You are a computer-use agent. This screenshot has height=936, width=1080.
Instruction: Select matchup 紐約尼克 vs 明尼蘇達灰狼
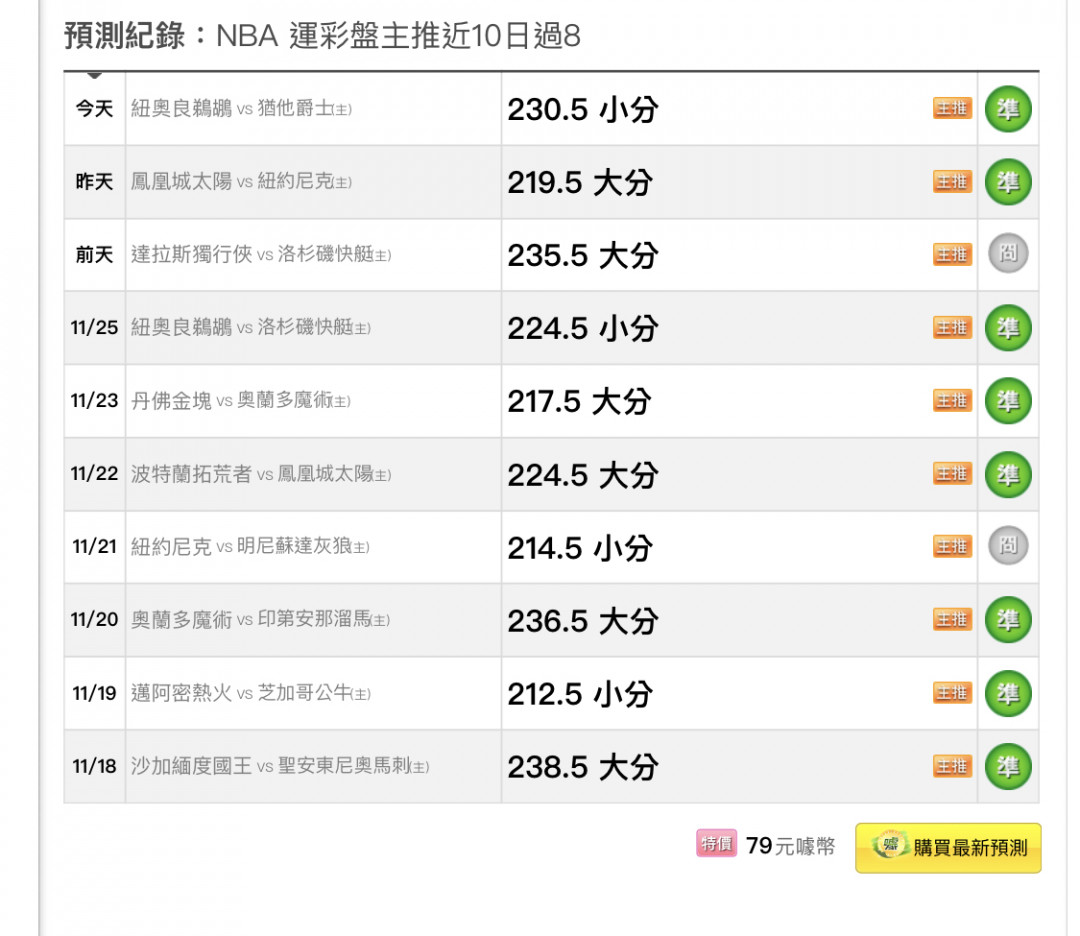pyautogui.click(x=251, y=546)
